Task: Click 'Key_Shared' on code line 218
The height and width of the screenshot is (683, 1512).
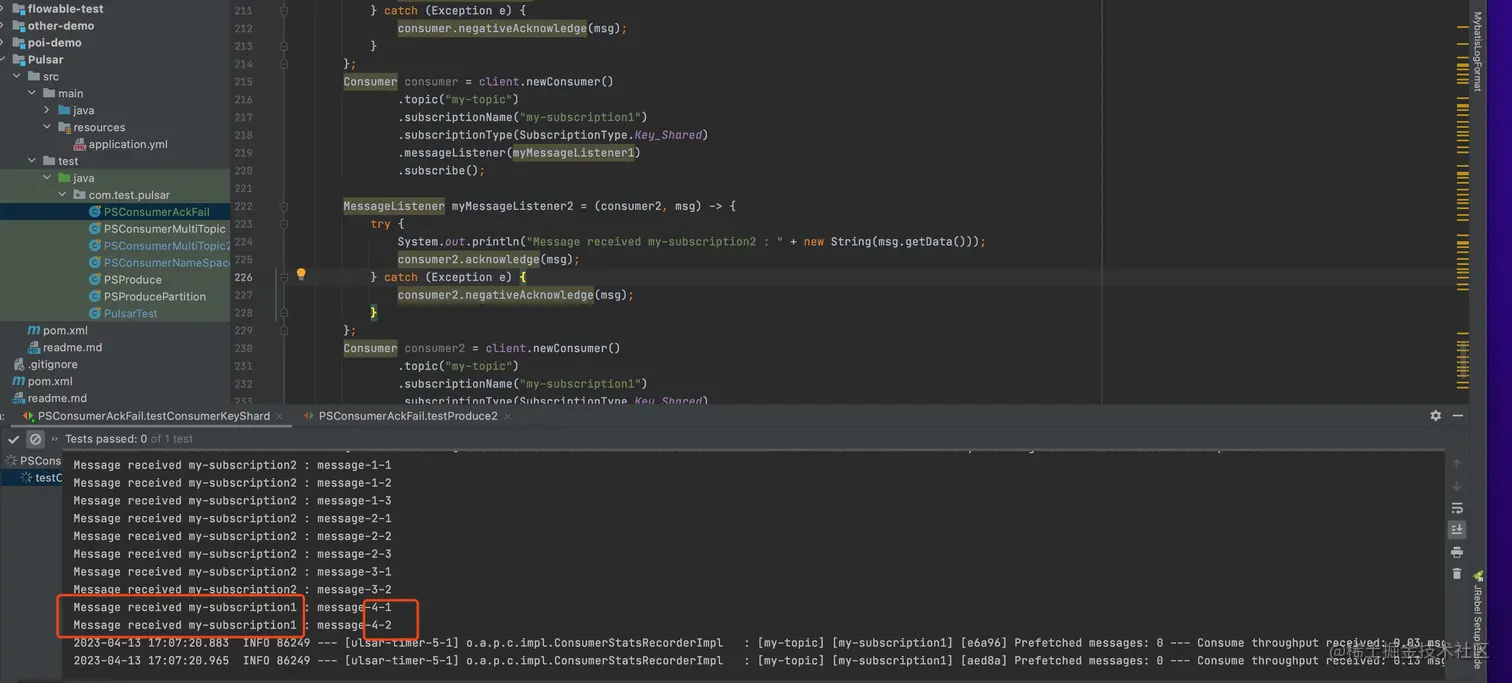Action: point(669,135)
